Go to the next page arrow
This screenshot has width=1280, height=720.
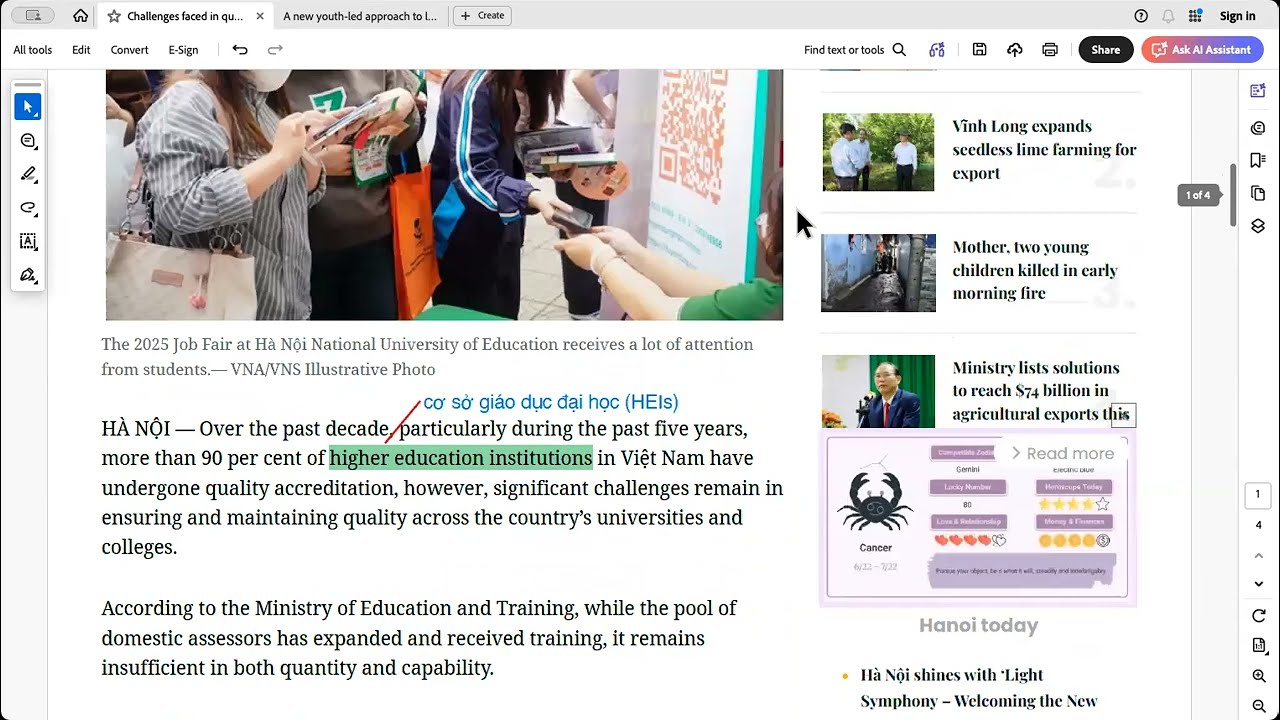click(x=1259, y=584)
